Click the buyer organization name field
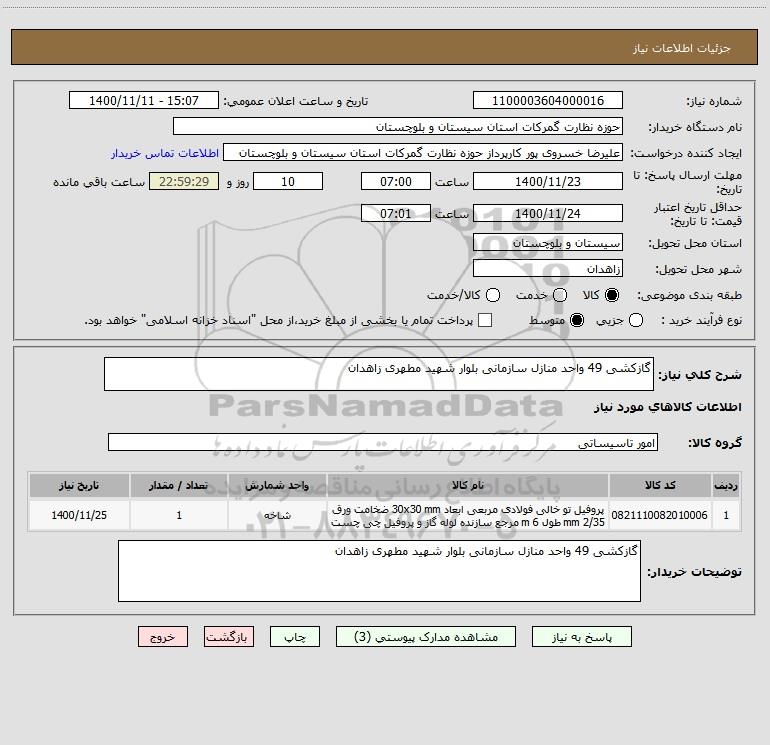This screenshot has height=745, width=770. [x=398, y=126]
